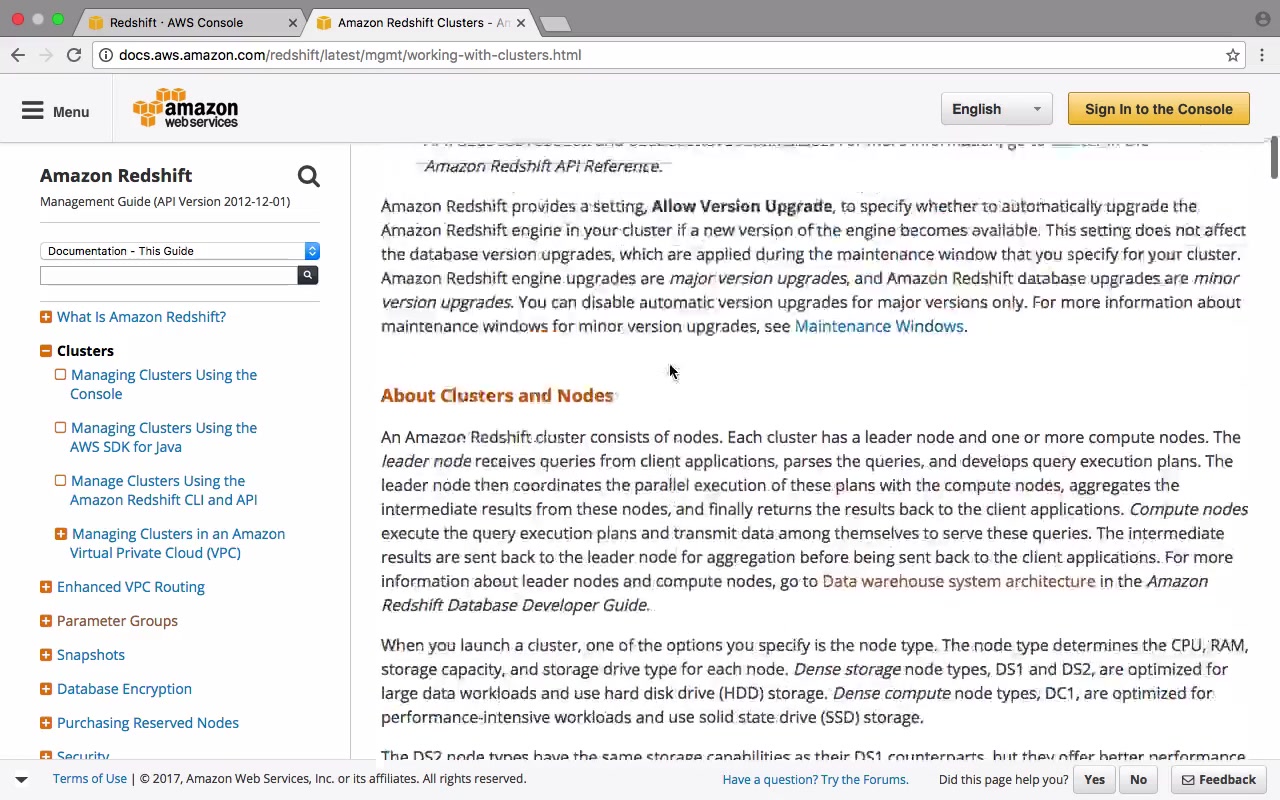Go to the Snapshots page
Screen dimensions: 1280x800
91,655
